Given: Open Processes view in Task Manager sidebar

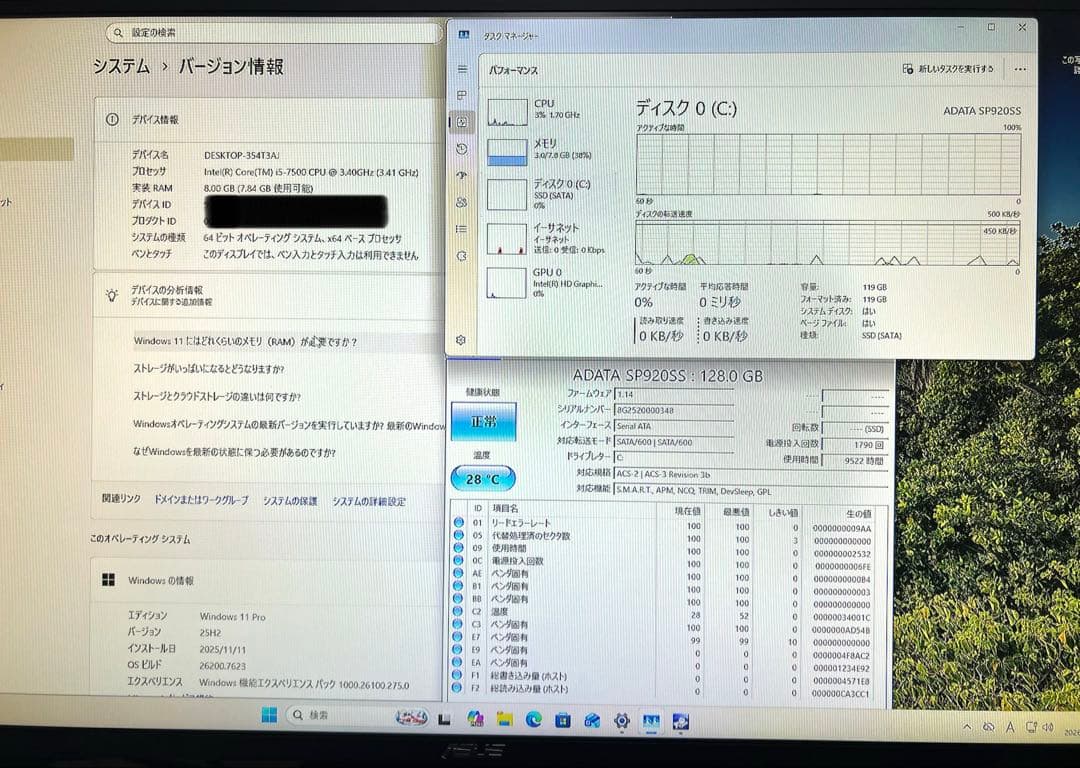Looking at the screenshot, I should pos(461,95).
